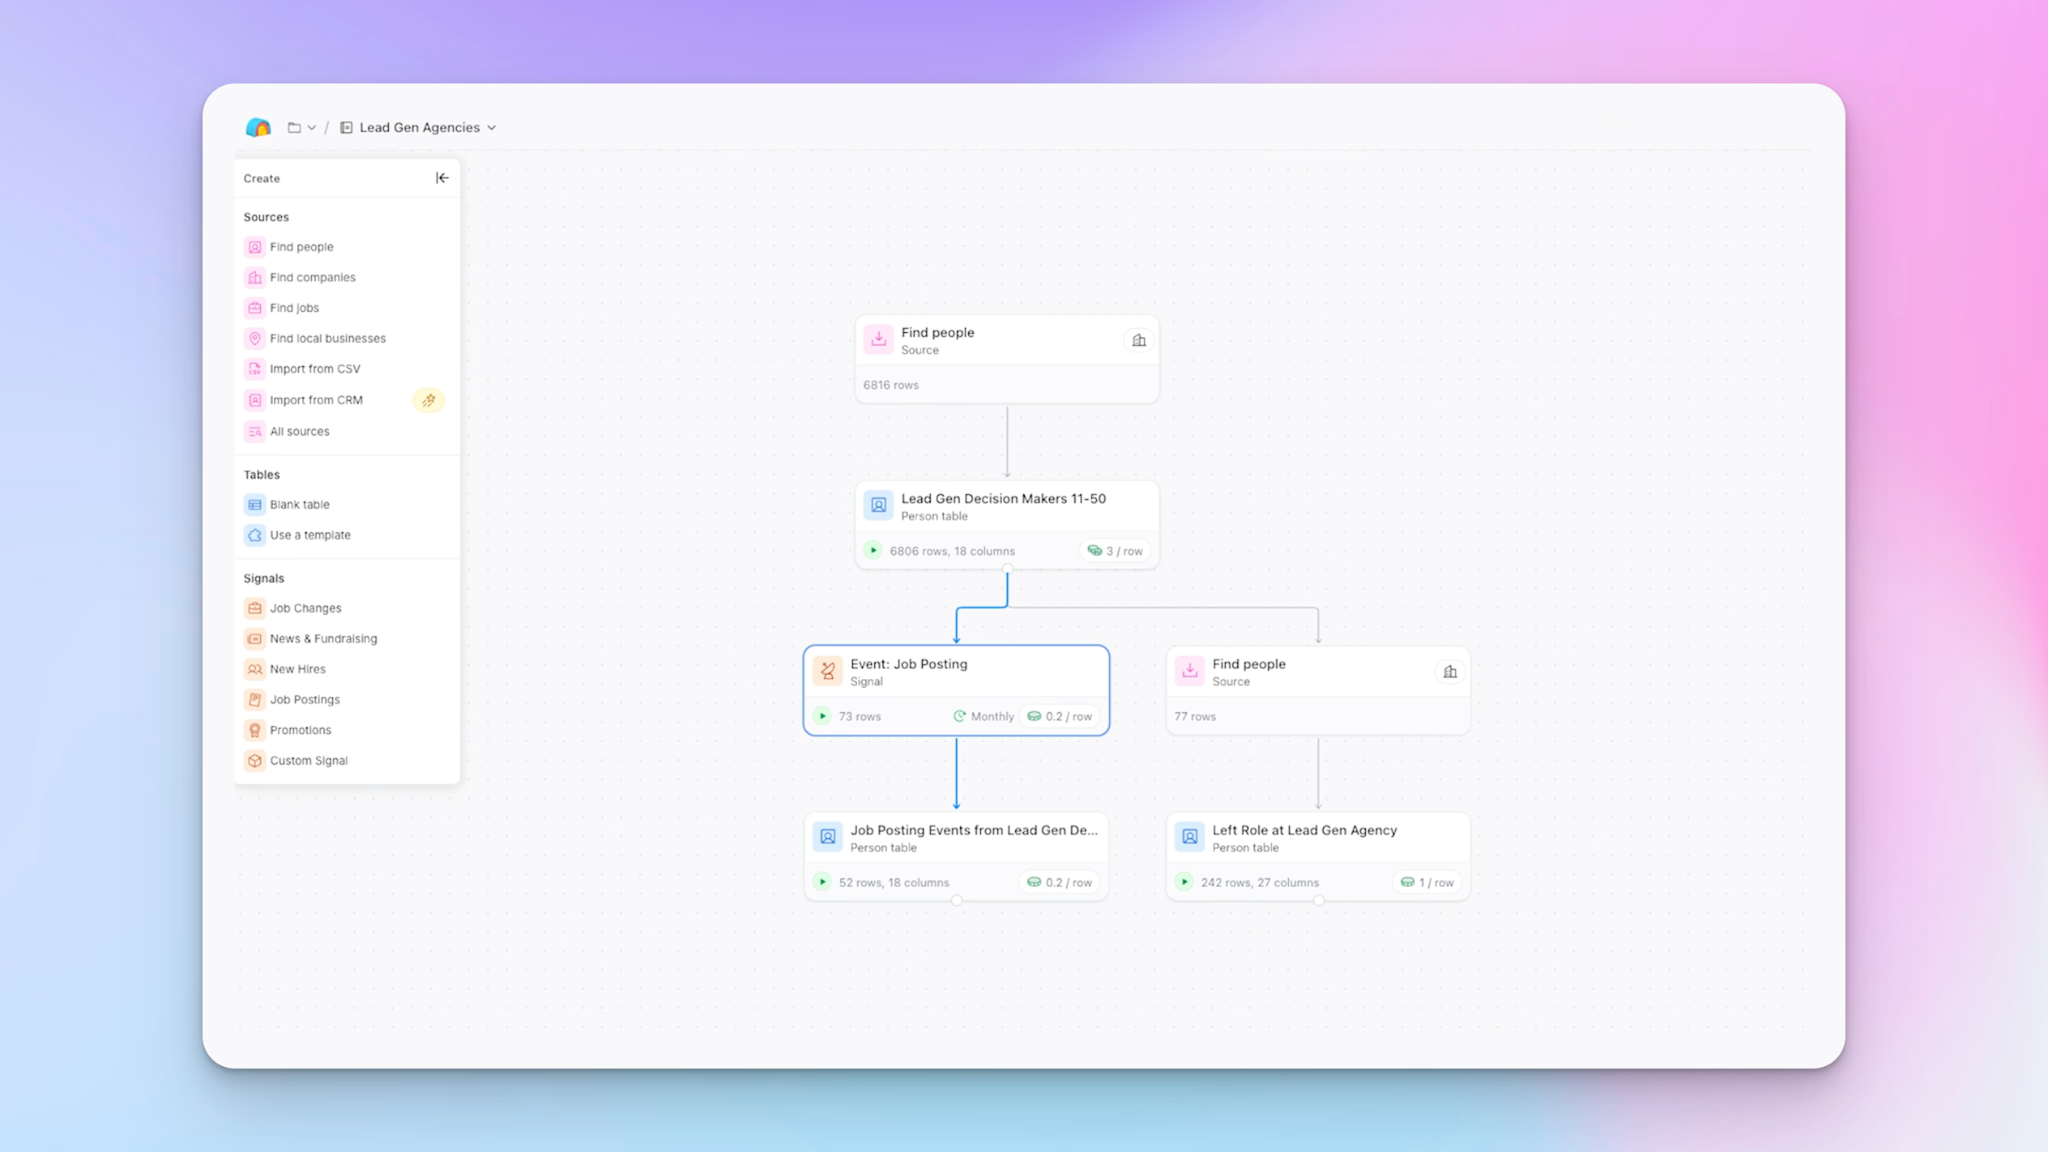Choose the Import from CSV source
2048x1152 pixels.
click(x=314, y=369)
